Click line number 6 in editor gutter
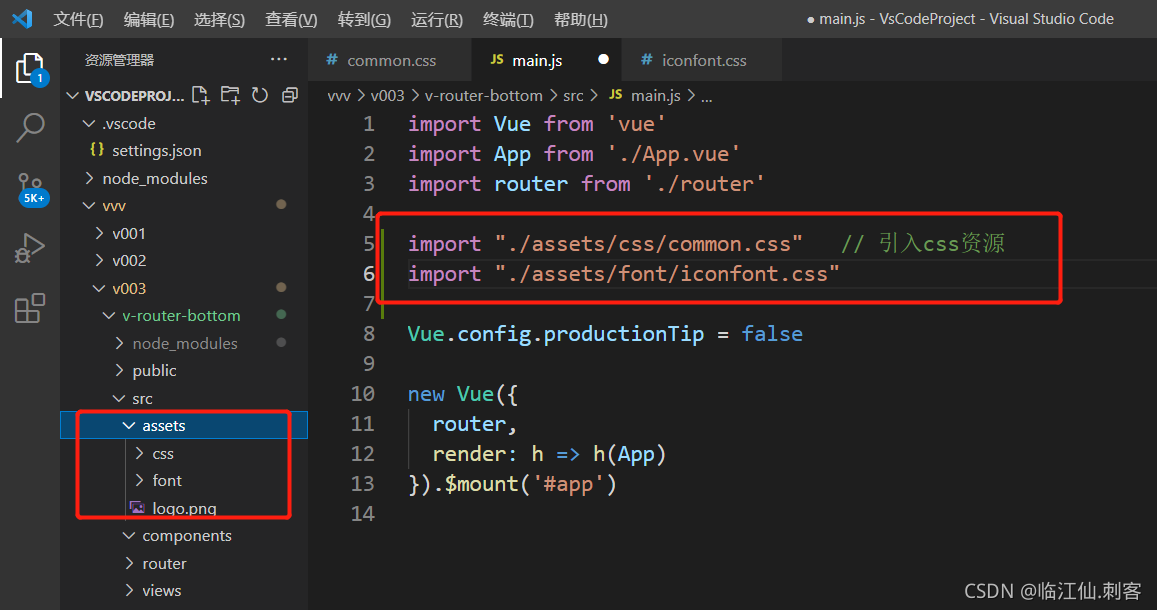The width and height of the screenshot is (1157, 610). (369, 274)
